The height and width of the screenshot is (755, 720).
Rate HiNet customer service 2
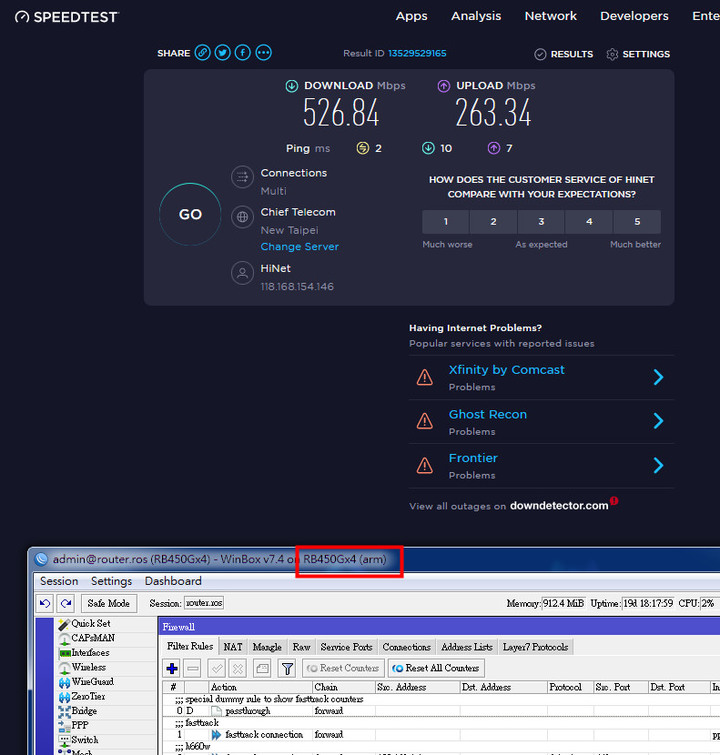pyautogui.click(x=493, y=221)
